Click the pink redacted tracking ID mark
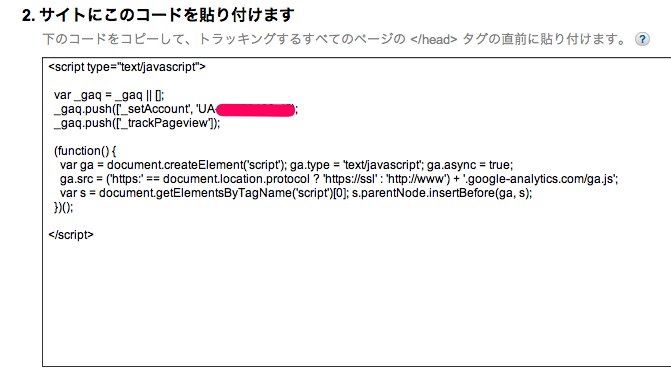 point(255,110)
